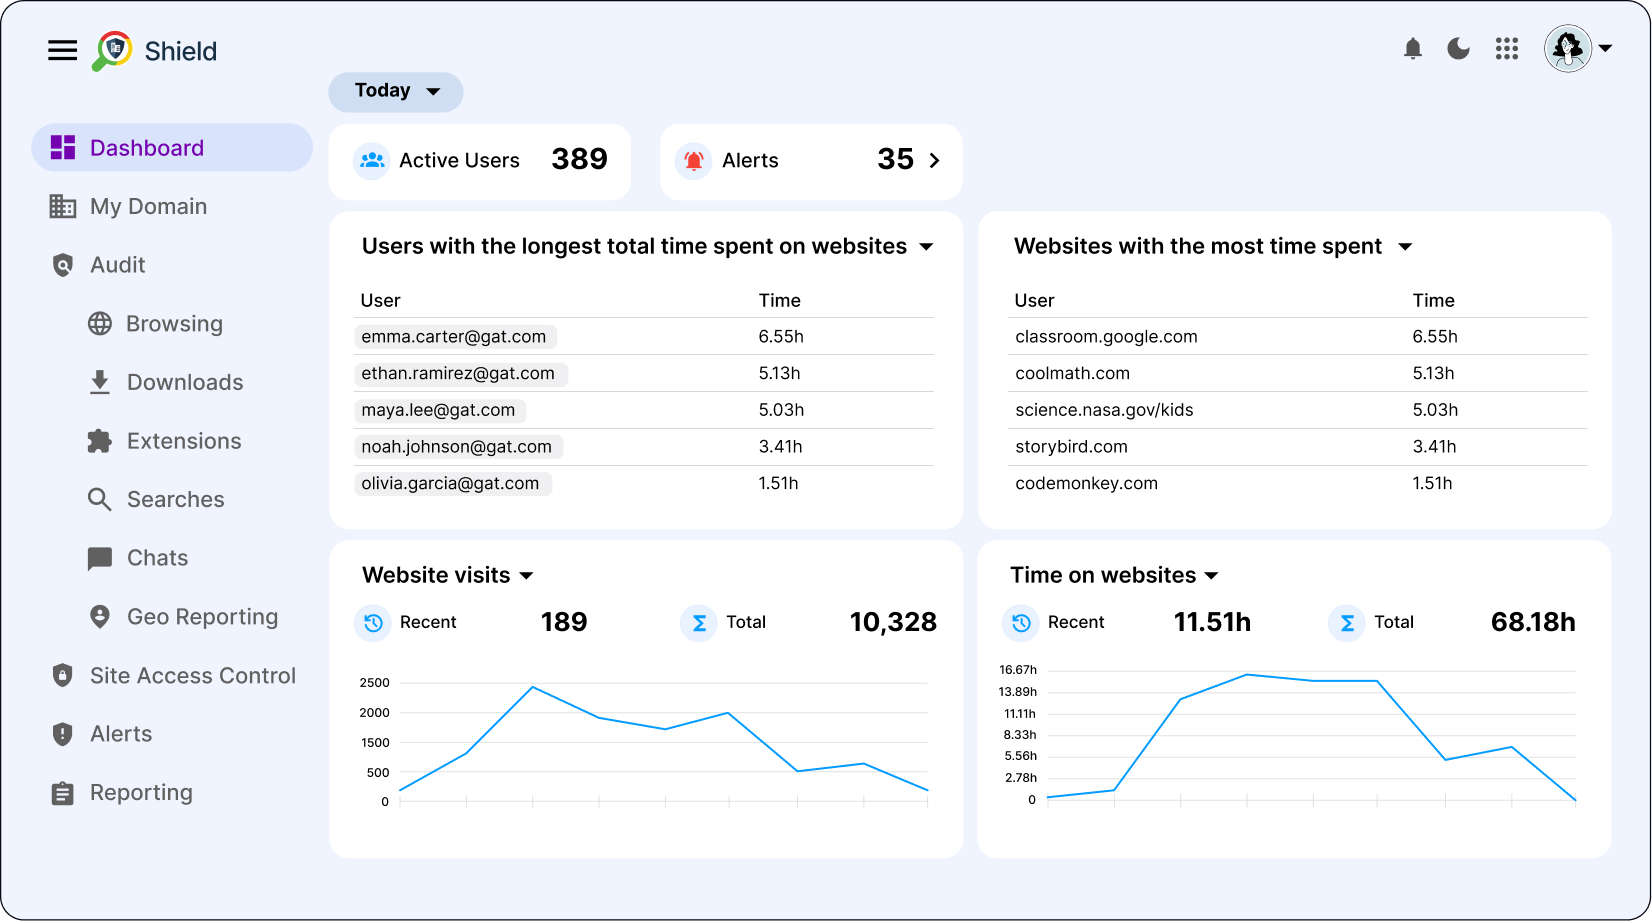Expand Websites with the most time spent dropdown
This screenshot has height=921, width=1652.
coord(1405,247)
